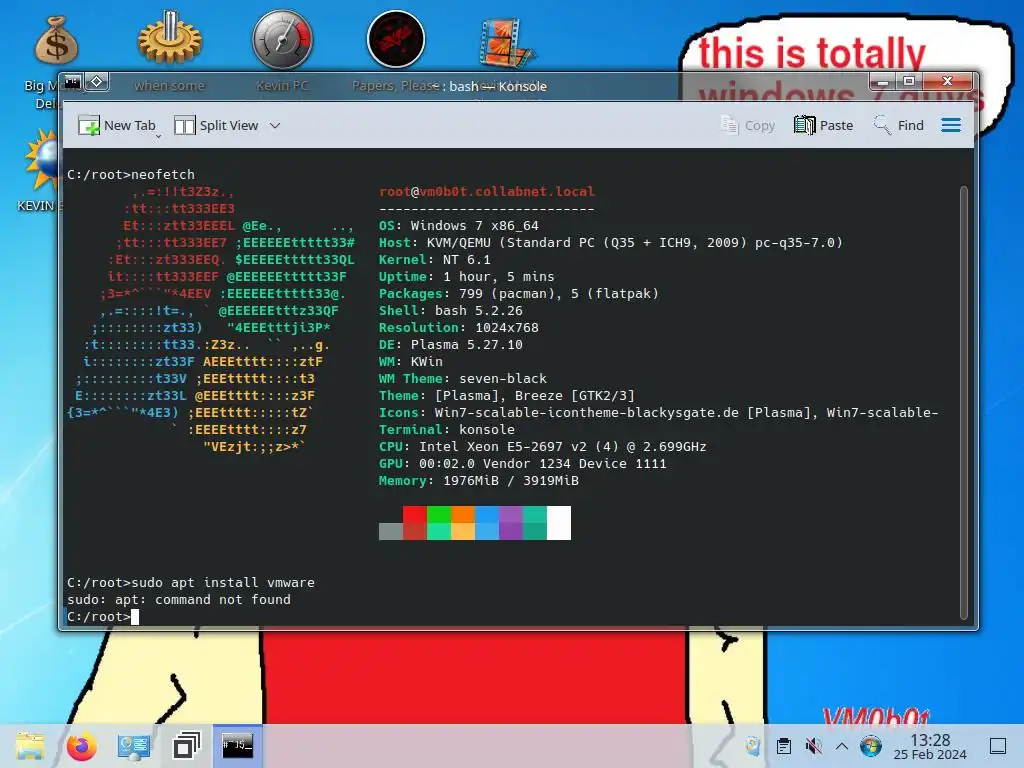Viewport: 1024px width, 768px height.
Task: Select the golden gear 'when some' desktop icon
Action: click(169, 38)
